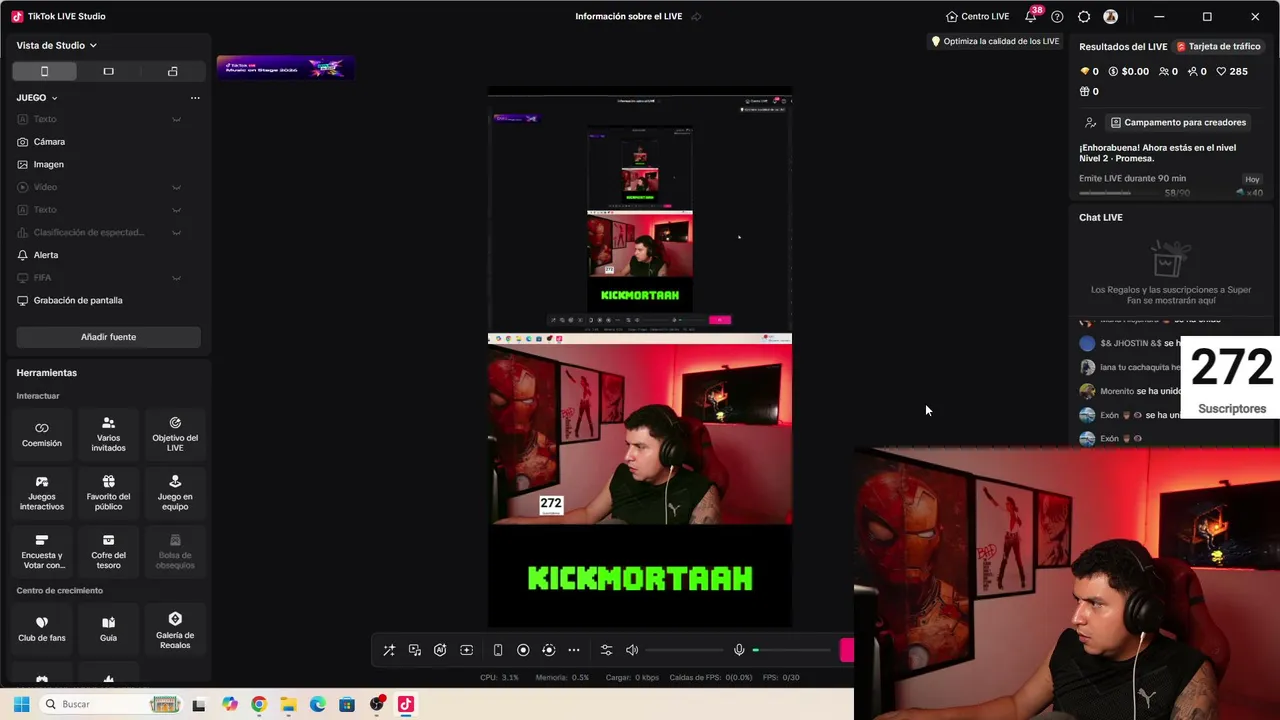Click the FPS: 0/30 status text
Viewport: 1280px width, 720px height.
point(781,678)
